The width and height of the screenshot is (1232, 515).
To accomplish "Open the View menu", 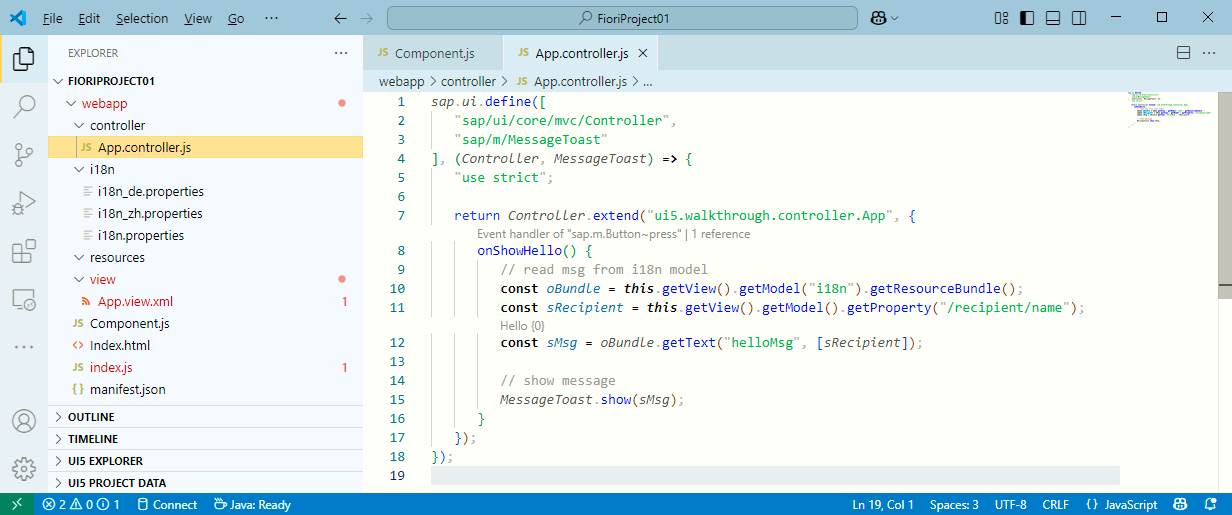I will coord(198,18).
